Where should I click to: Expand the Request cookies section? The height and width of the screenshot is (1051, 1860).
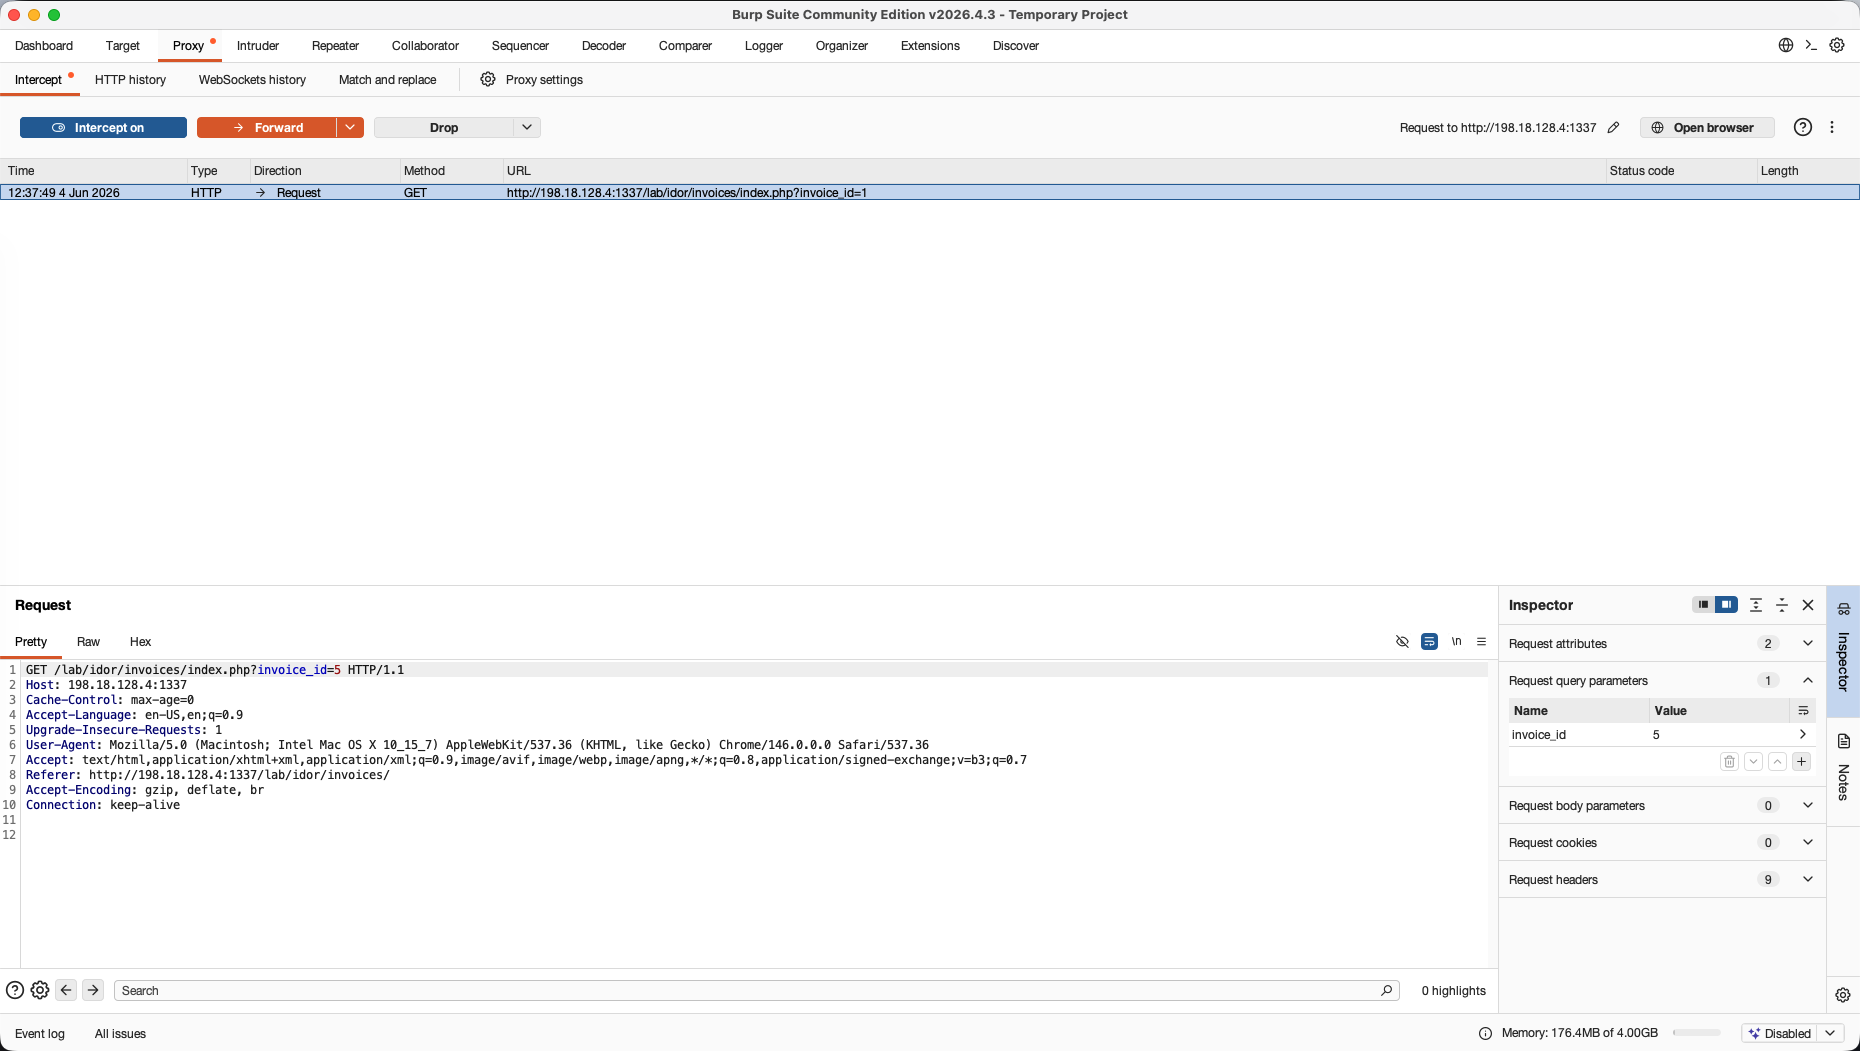(1808, 842)
